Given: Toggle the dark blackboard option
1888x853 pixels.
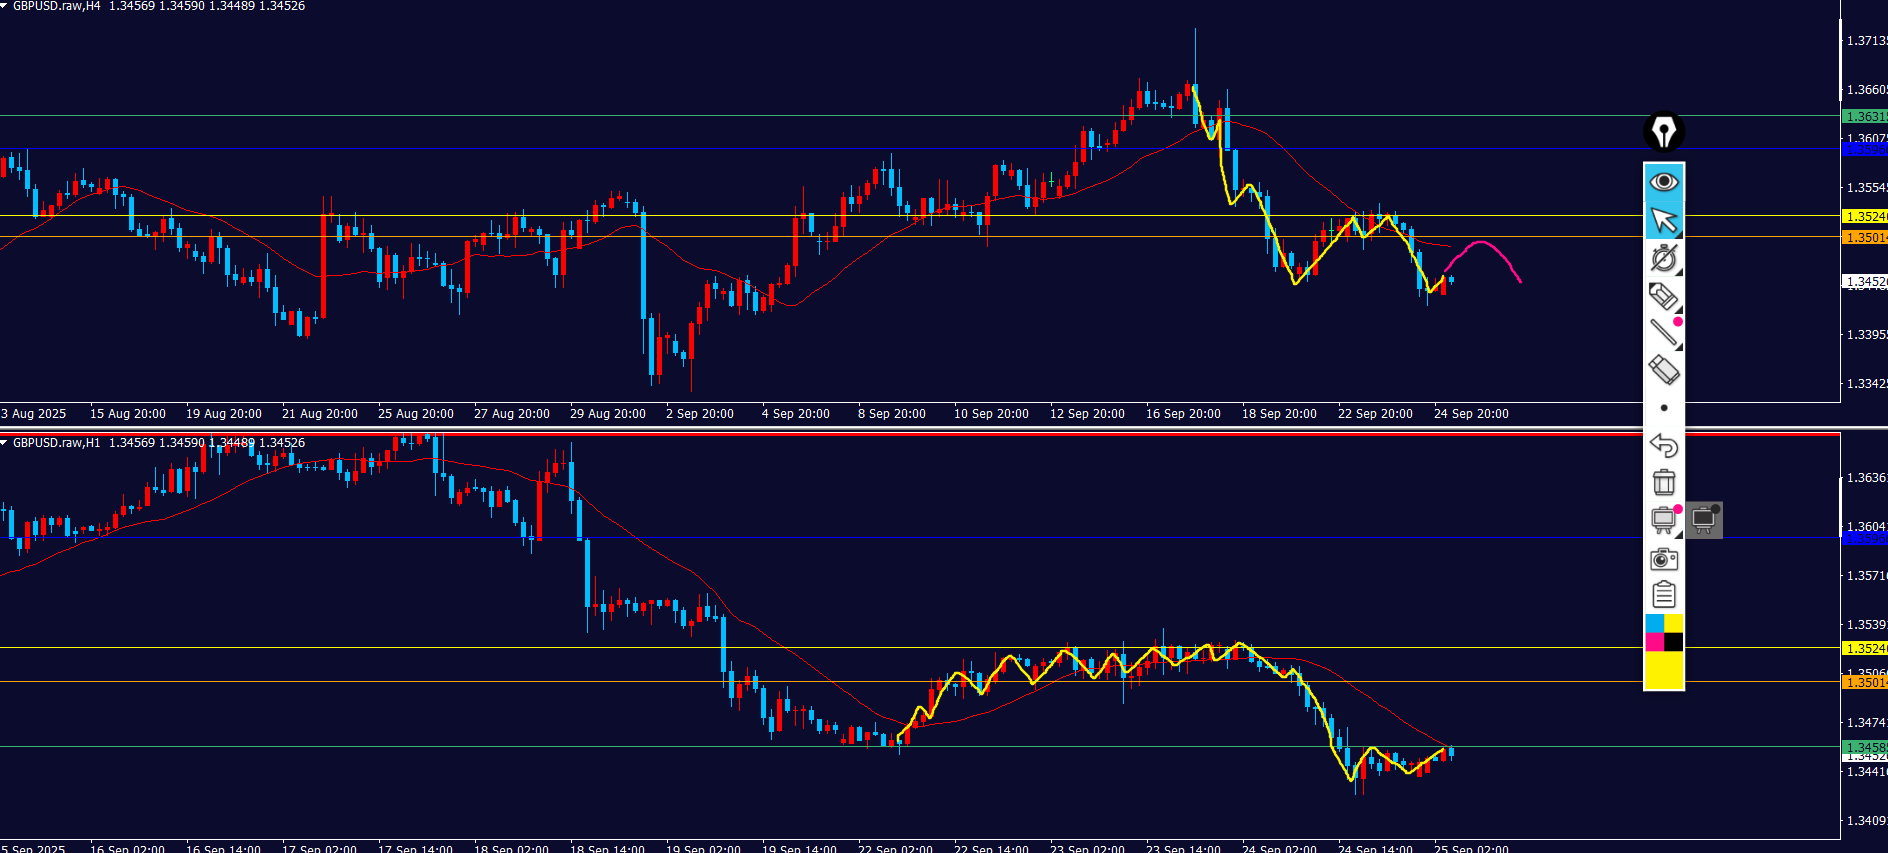Looking at the screenshot, I should point(1704,520).
